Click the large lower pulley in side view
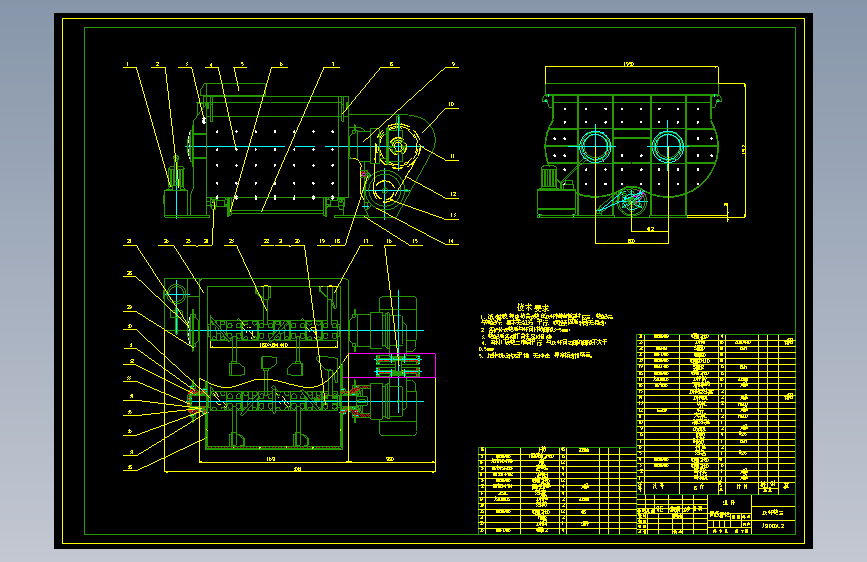Viewport: 867px width, 562px height. [384, 191]
